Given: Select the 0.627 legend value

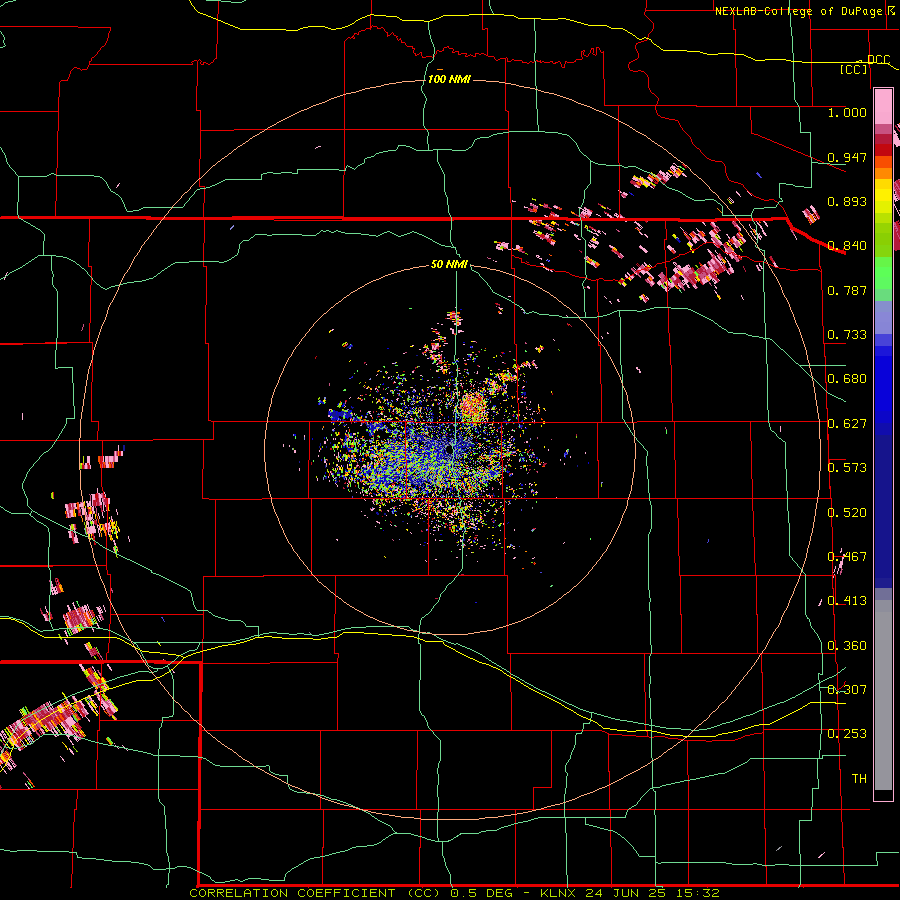Looking at the screenshot, I should [847, 424].
